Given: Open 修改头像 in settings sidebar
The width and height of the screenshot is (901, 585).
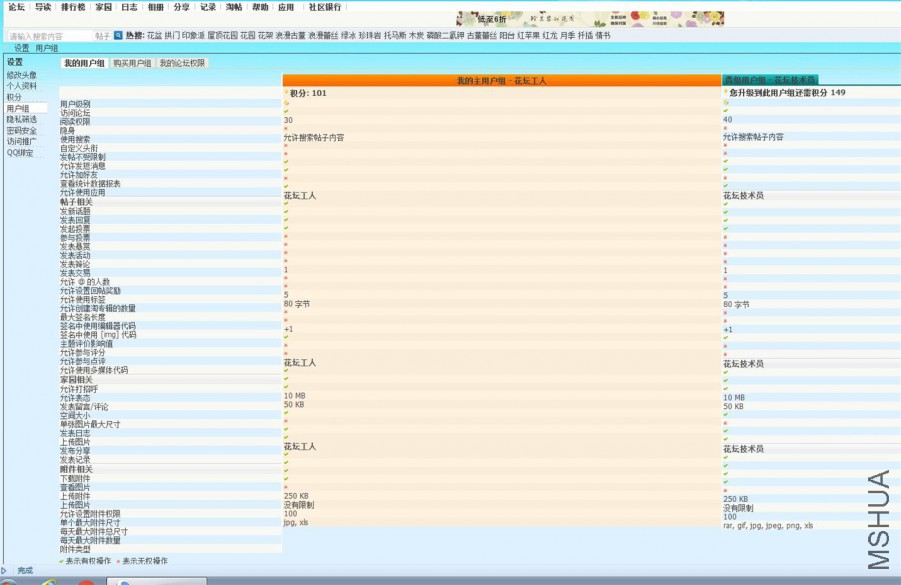Looking at the screenshot, I should coord(22,75).
